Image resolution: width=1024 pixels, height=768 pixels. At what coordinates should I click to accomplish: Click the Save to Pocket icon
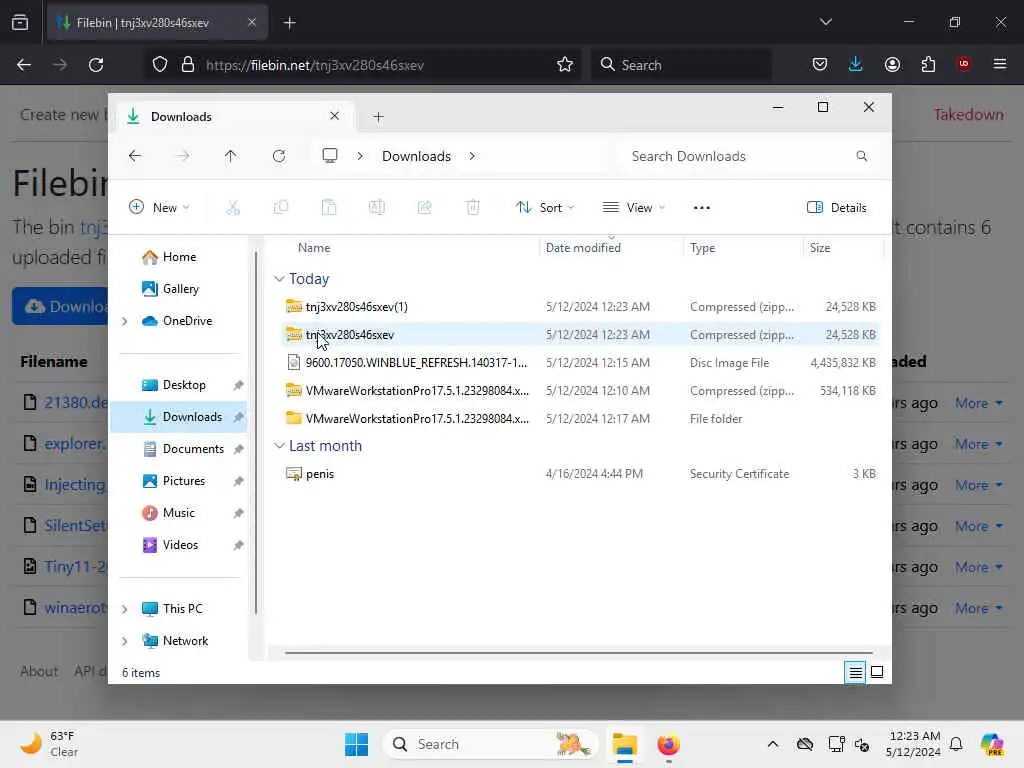(x=820, y=64)
